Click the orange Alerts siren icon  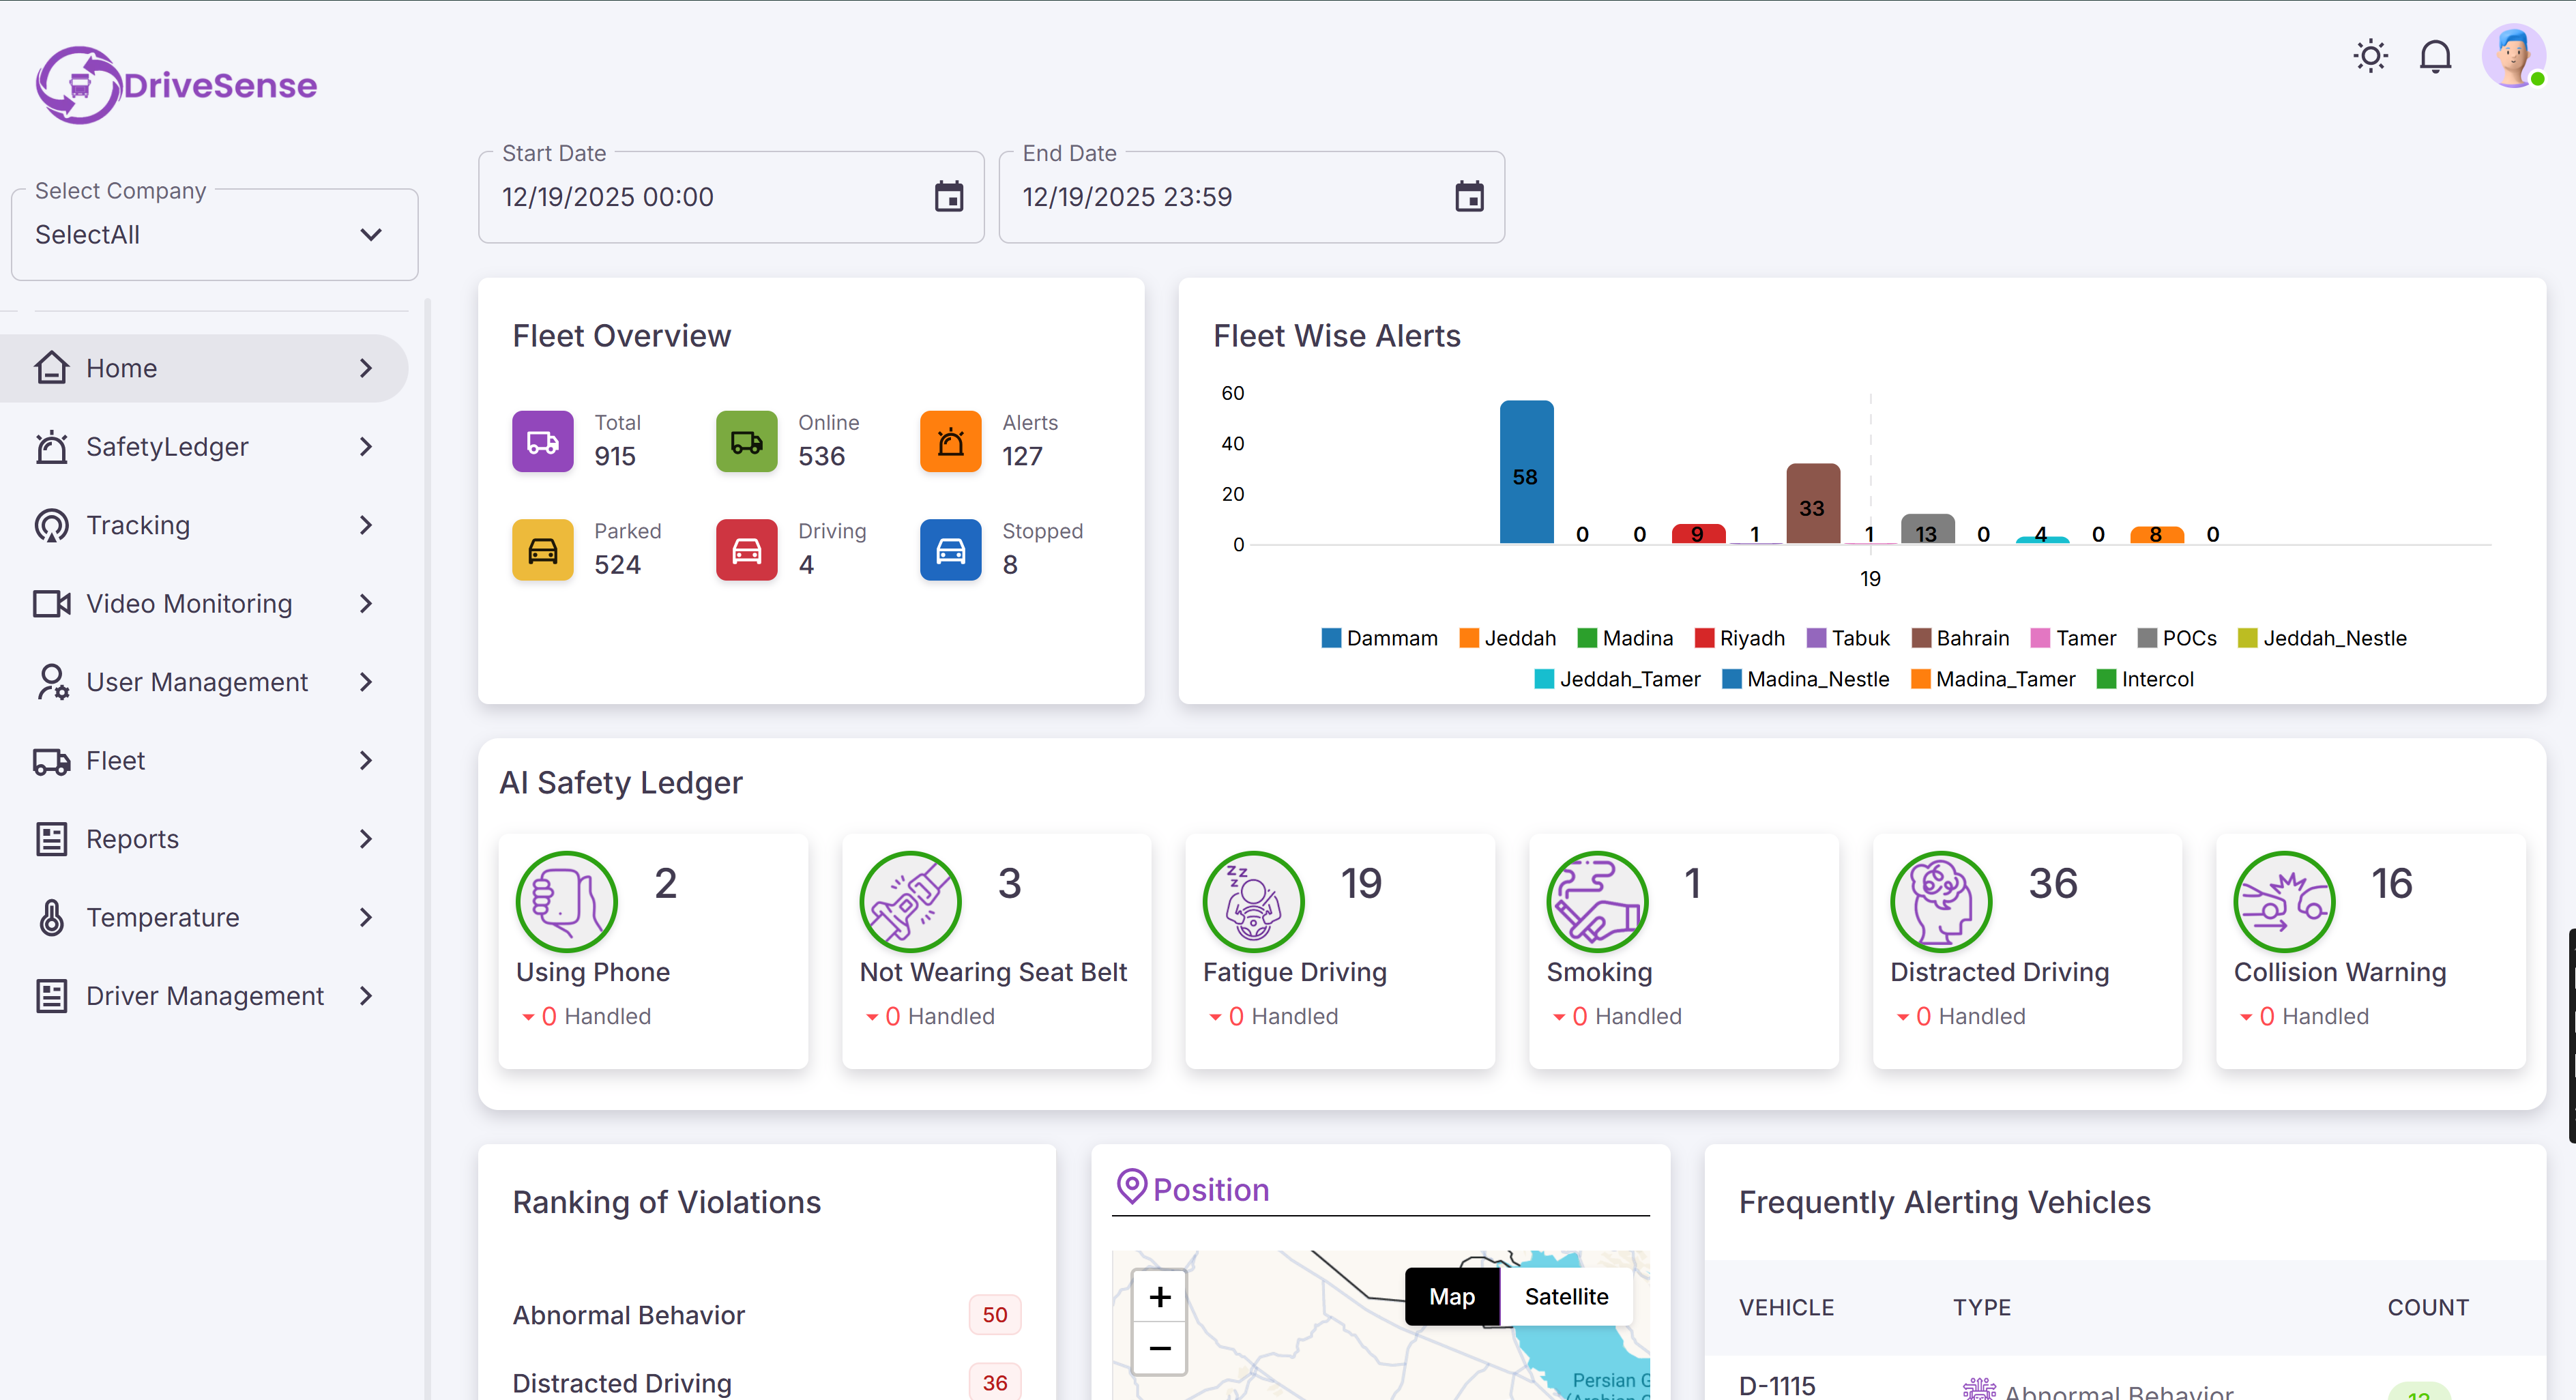pos(950,441)
